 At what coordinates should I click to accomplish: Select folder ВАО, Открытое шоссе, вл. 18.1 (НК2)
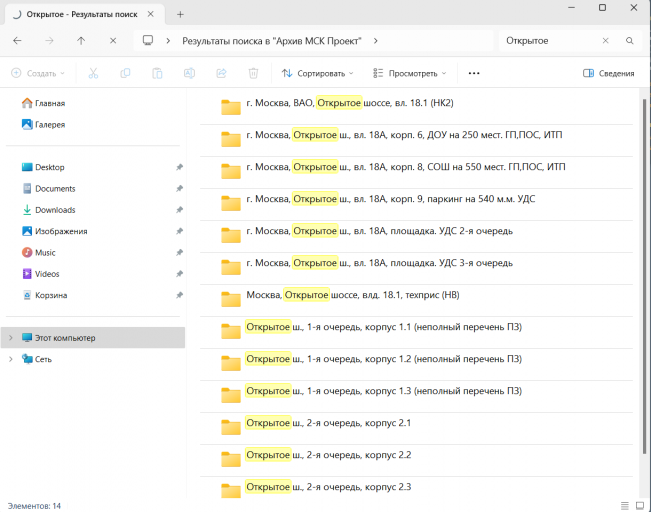click(x=416, y=107)
